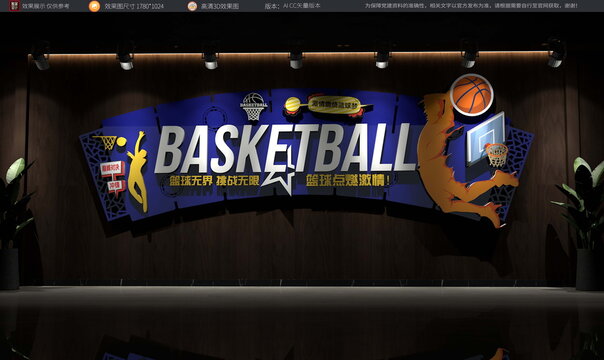Click the 效果图尺寸 1780*1024 text
Screen dimensions: 604x360
[x=134, y=6]
